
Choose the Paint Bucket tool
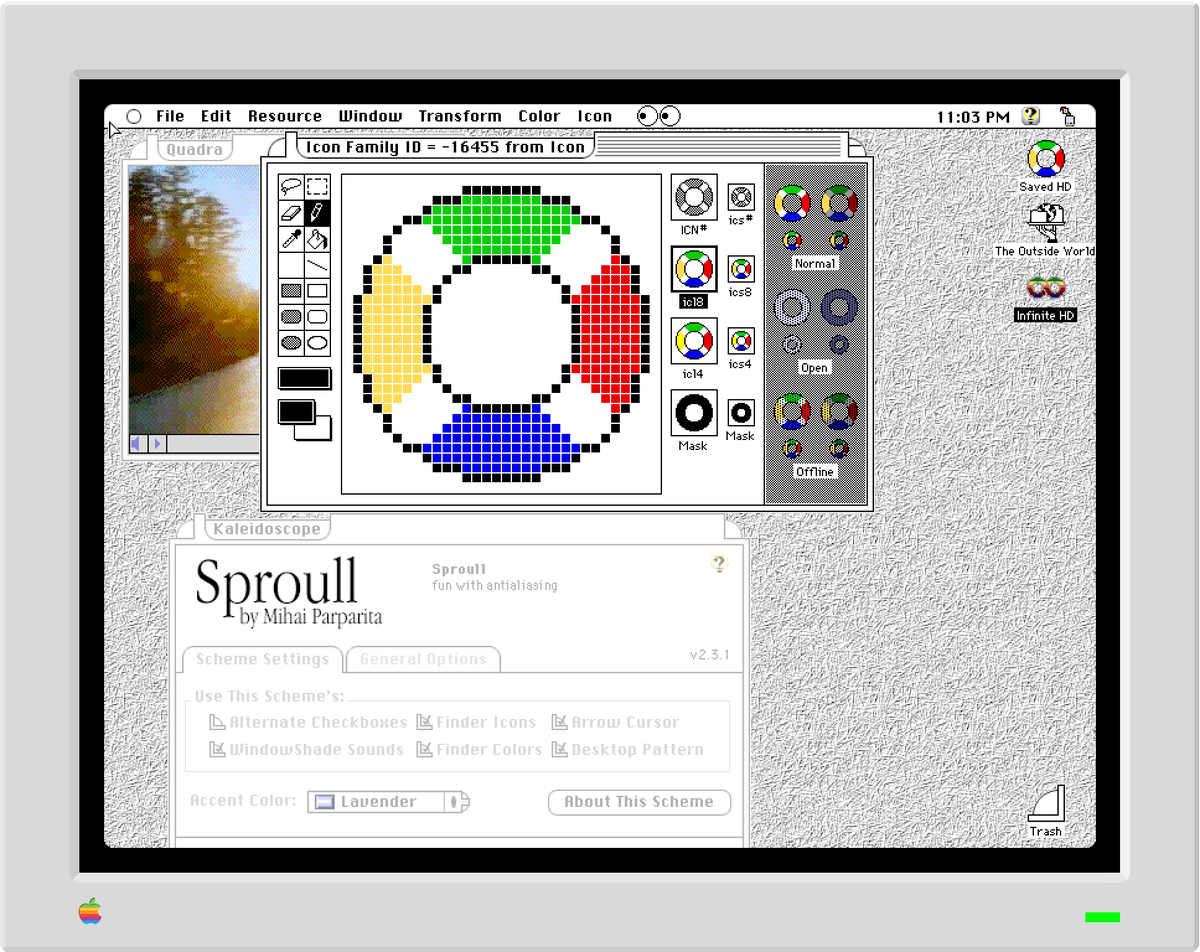pos(317,238)
